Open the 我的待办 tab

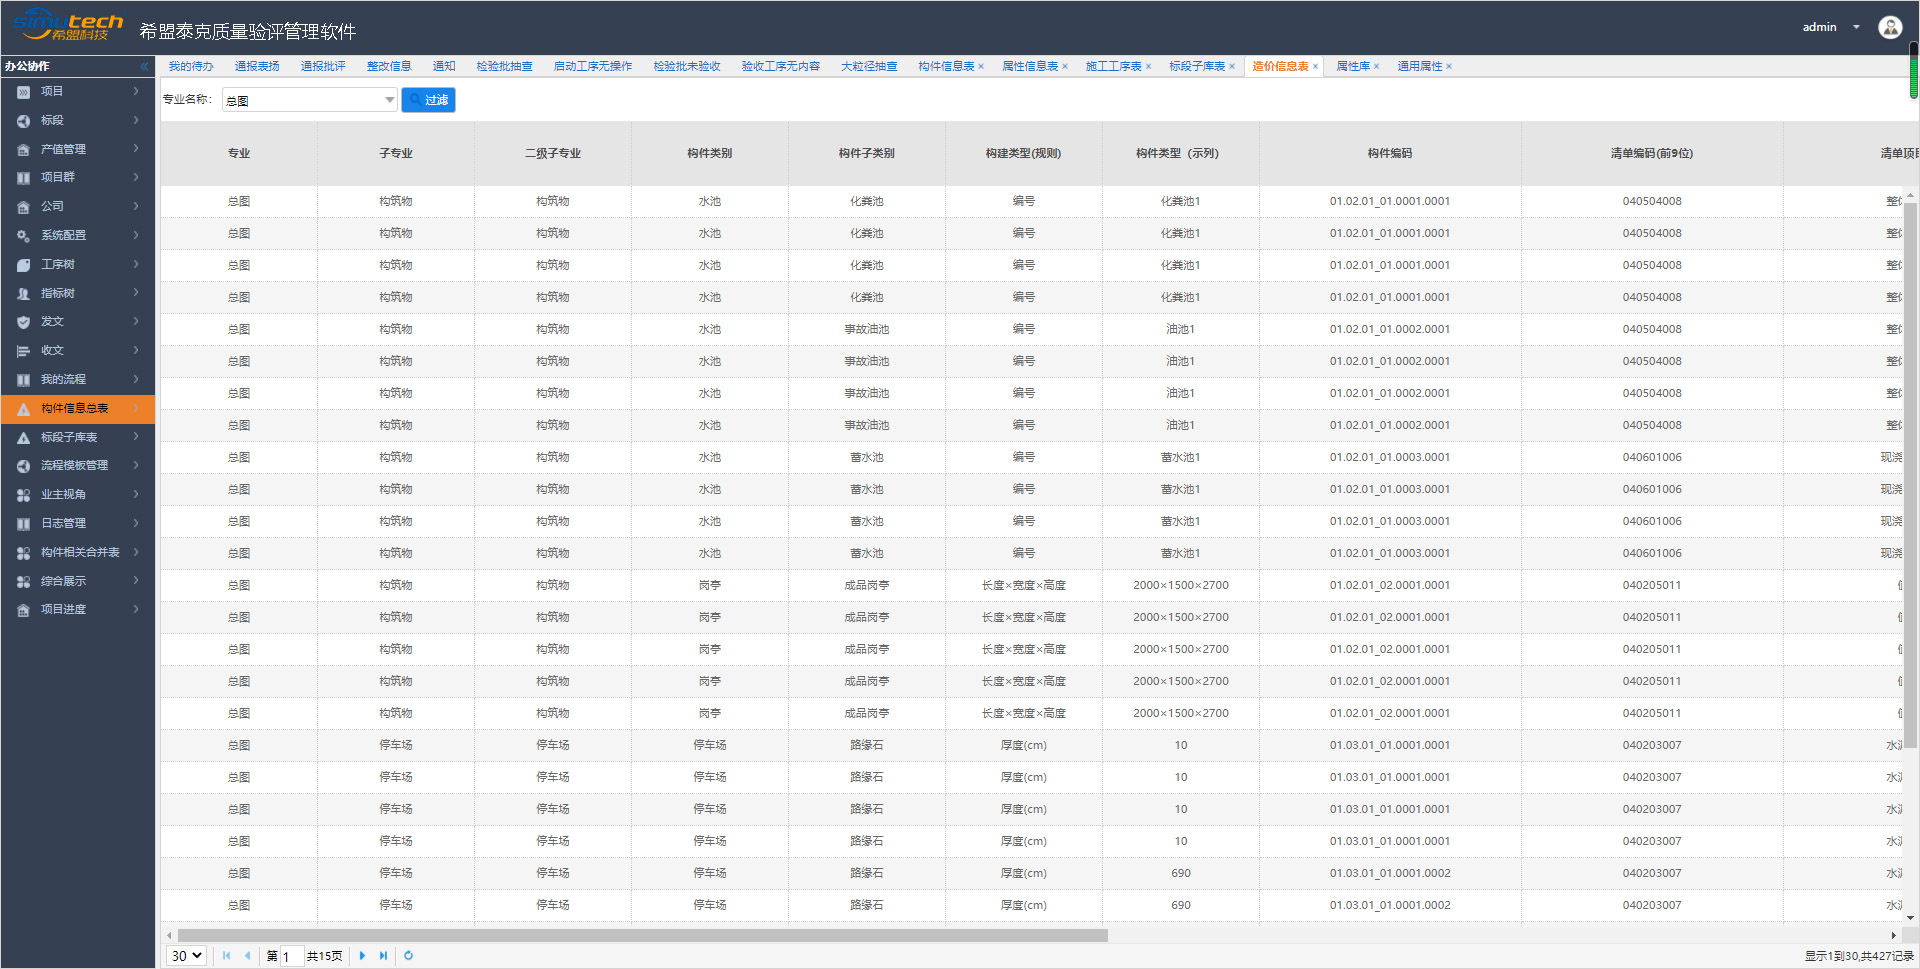point(190,67)
